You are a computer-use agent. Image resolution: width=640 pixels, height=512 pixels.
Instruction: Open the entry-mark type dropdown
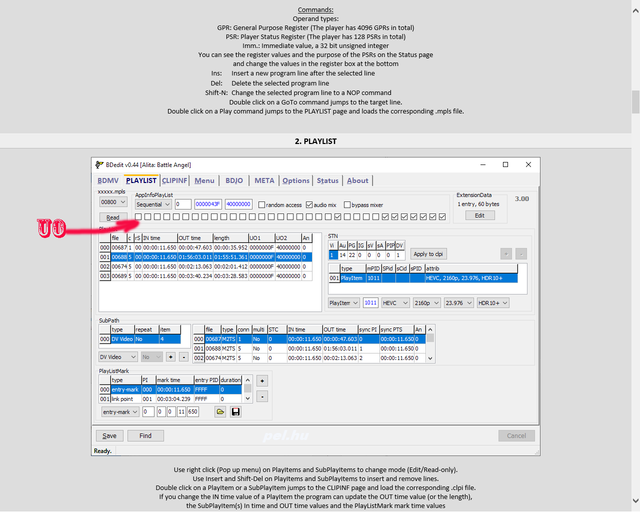point(120,412)
